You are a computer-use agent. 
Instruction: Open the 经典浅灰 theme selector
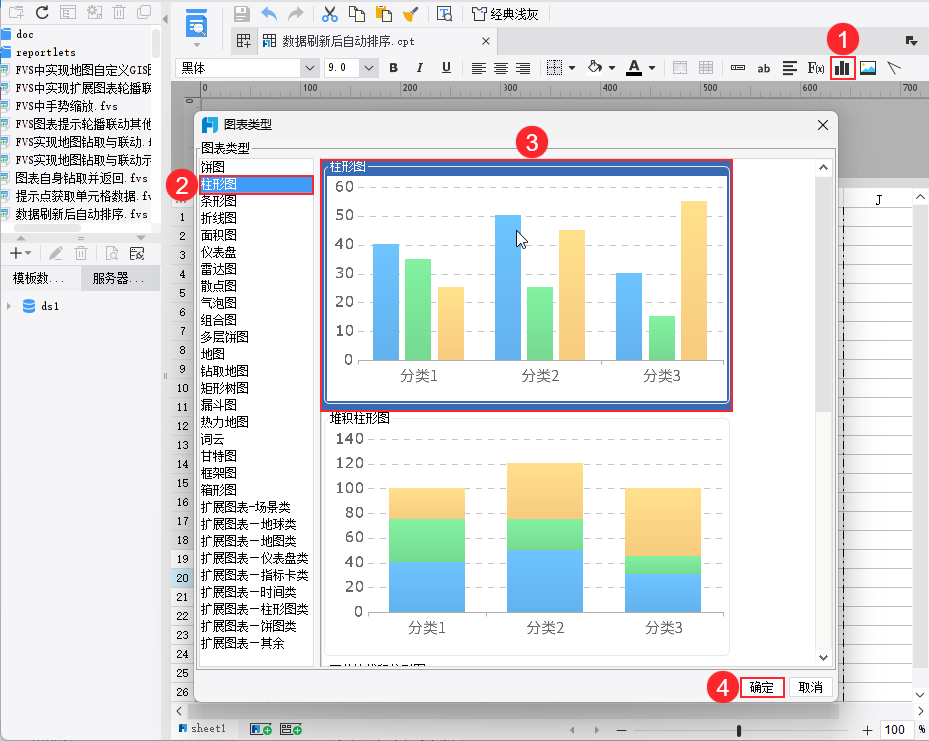[505, 14]
